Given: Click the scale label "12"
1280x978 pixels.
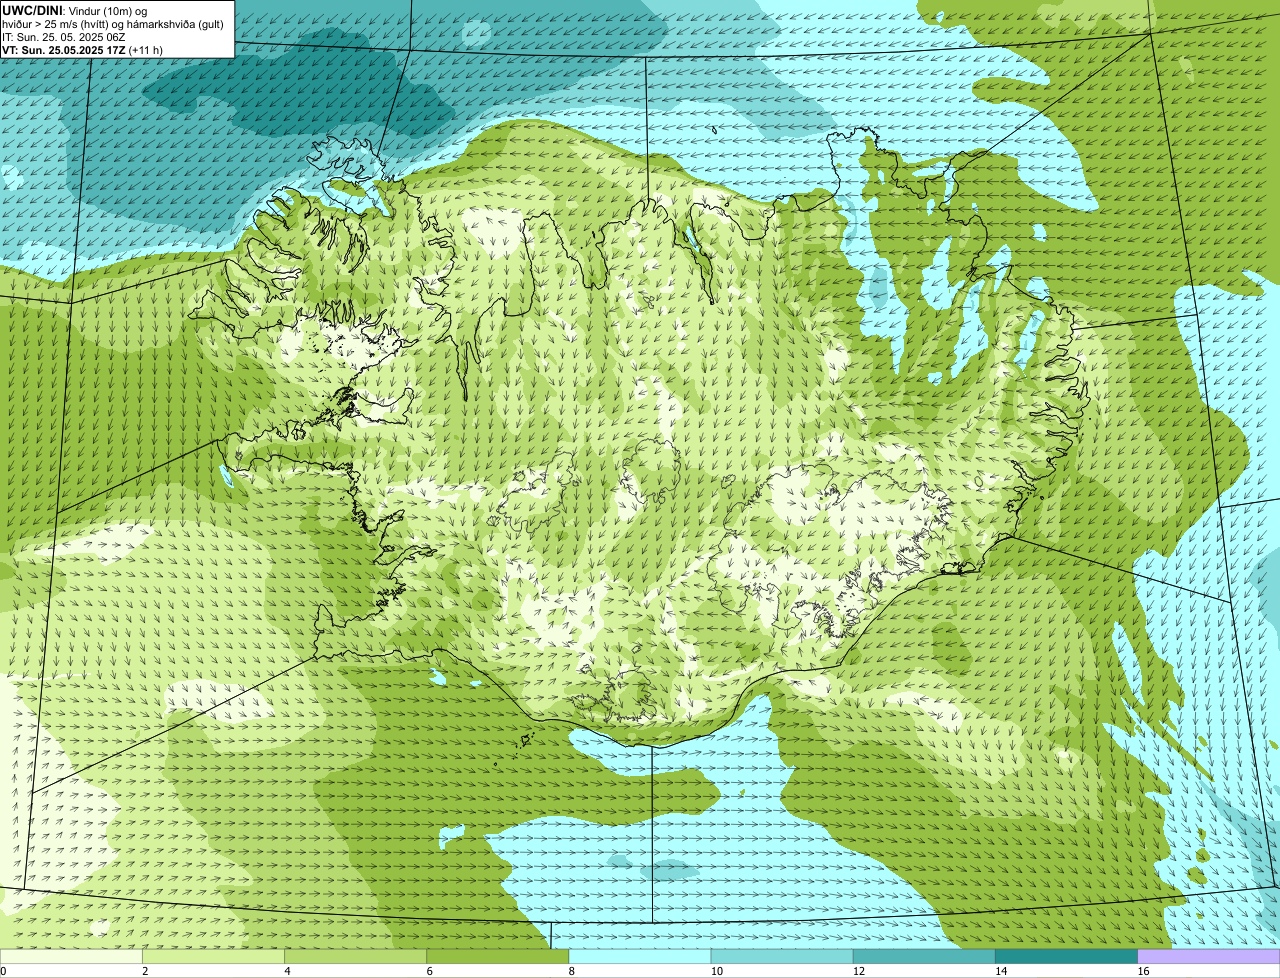Looking at the screenshot, I should coord(859,971).
